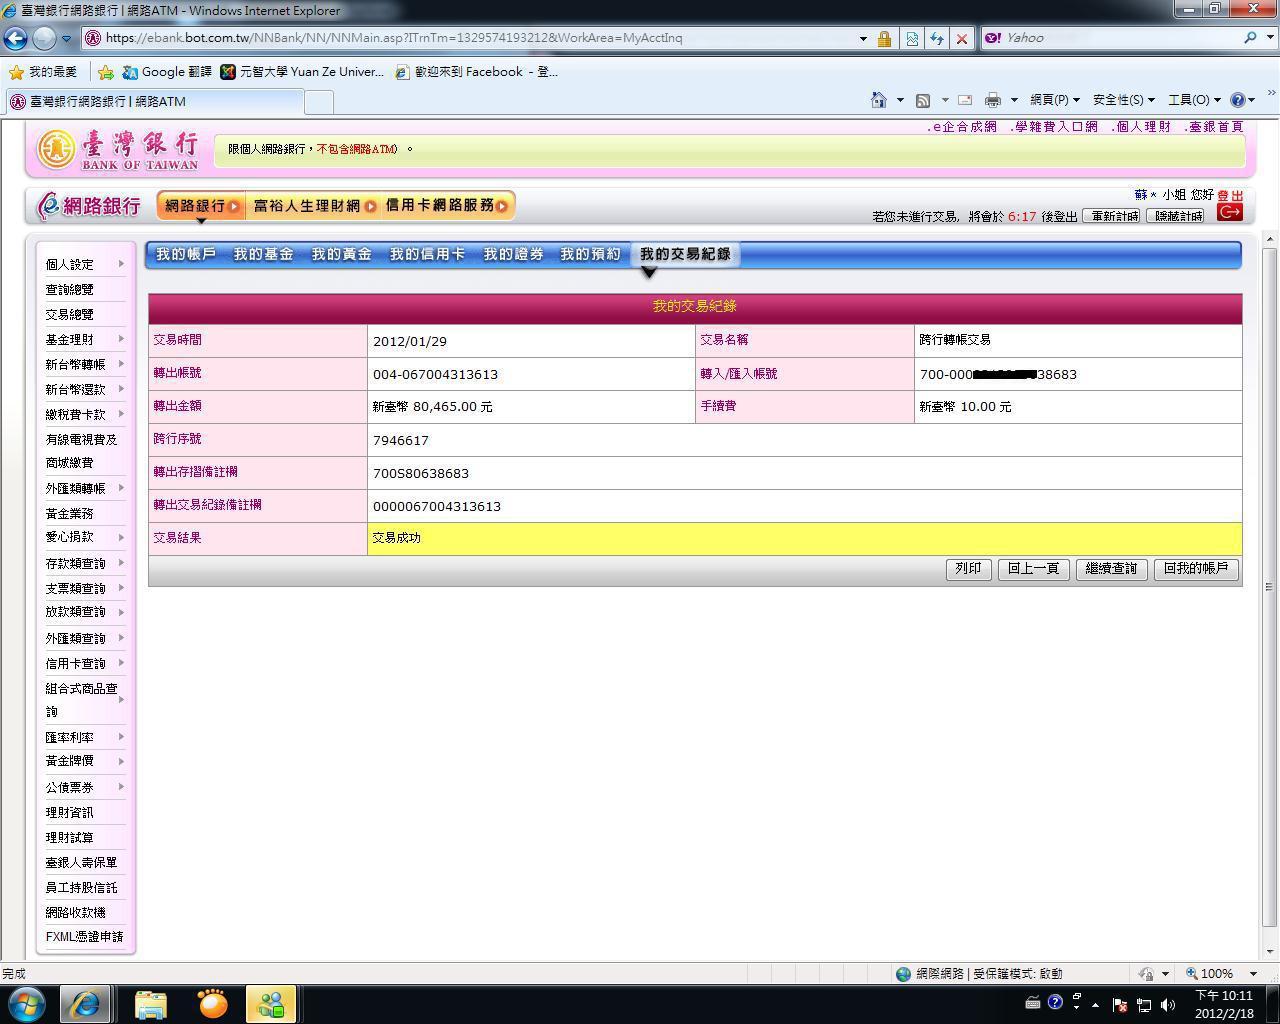The height and width of the screenshot is (1024, 1280).
Task: Open the 富裕人生理財網 navigation tab
Action: (x=313, y=206)
